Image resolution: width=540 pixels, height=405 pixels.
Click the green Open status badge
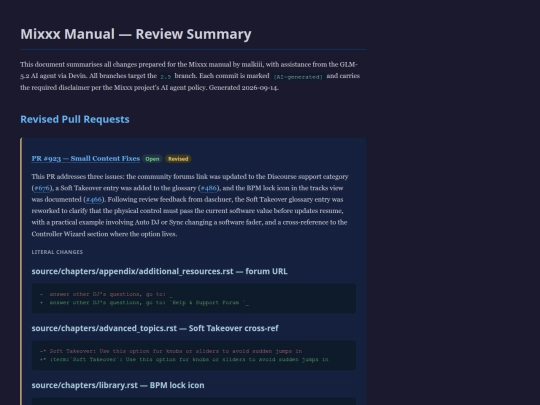point(152,159)
